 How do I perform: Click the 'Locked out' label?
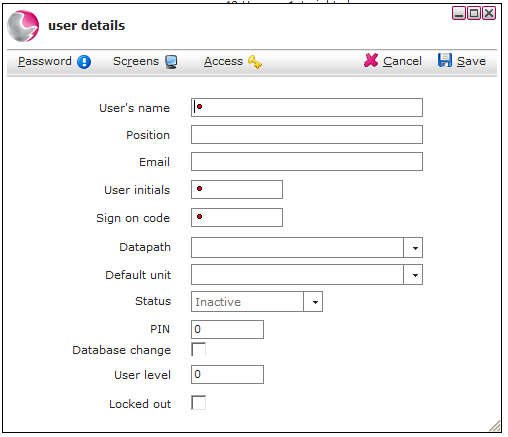[x=140, y=404]
